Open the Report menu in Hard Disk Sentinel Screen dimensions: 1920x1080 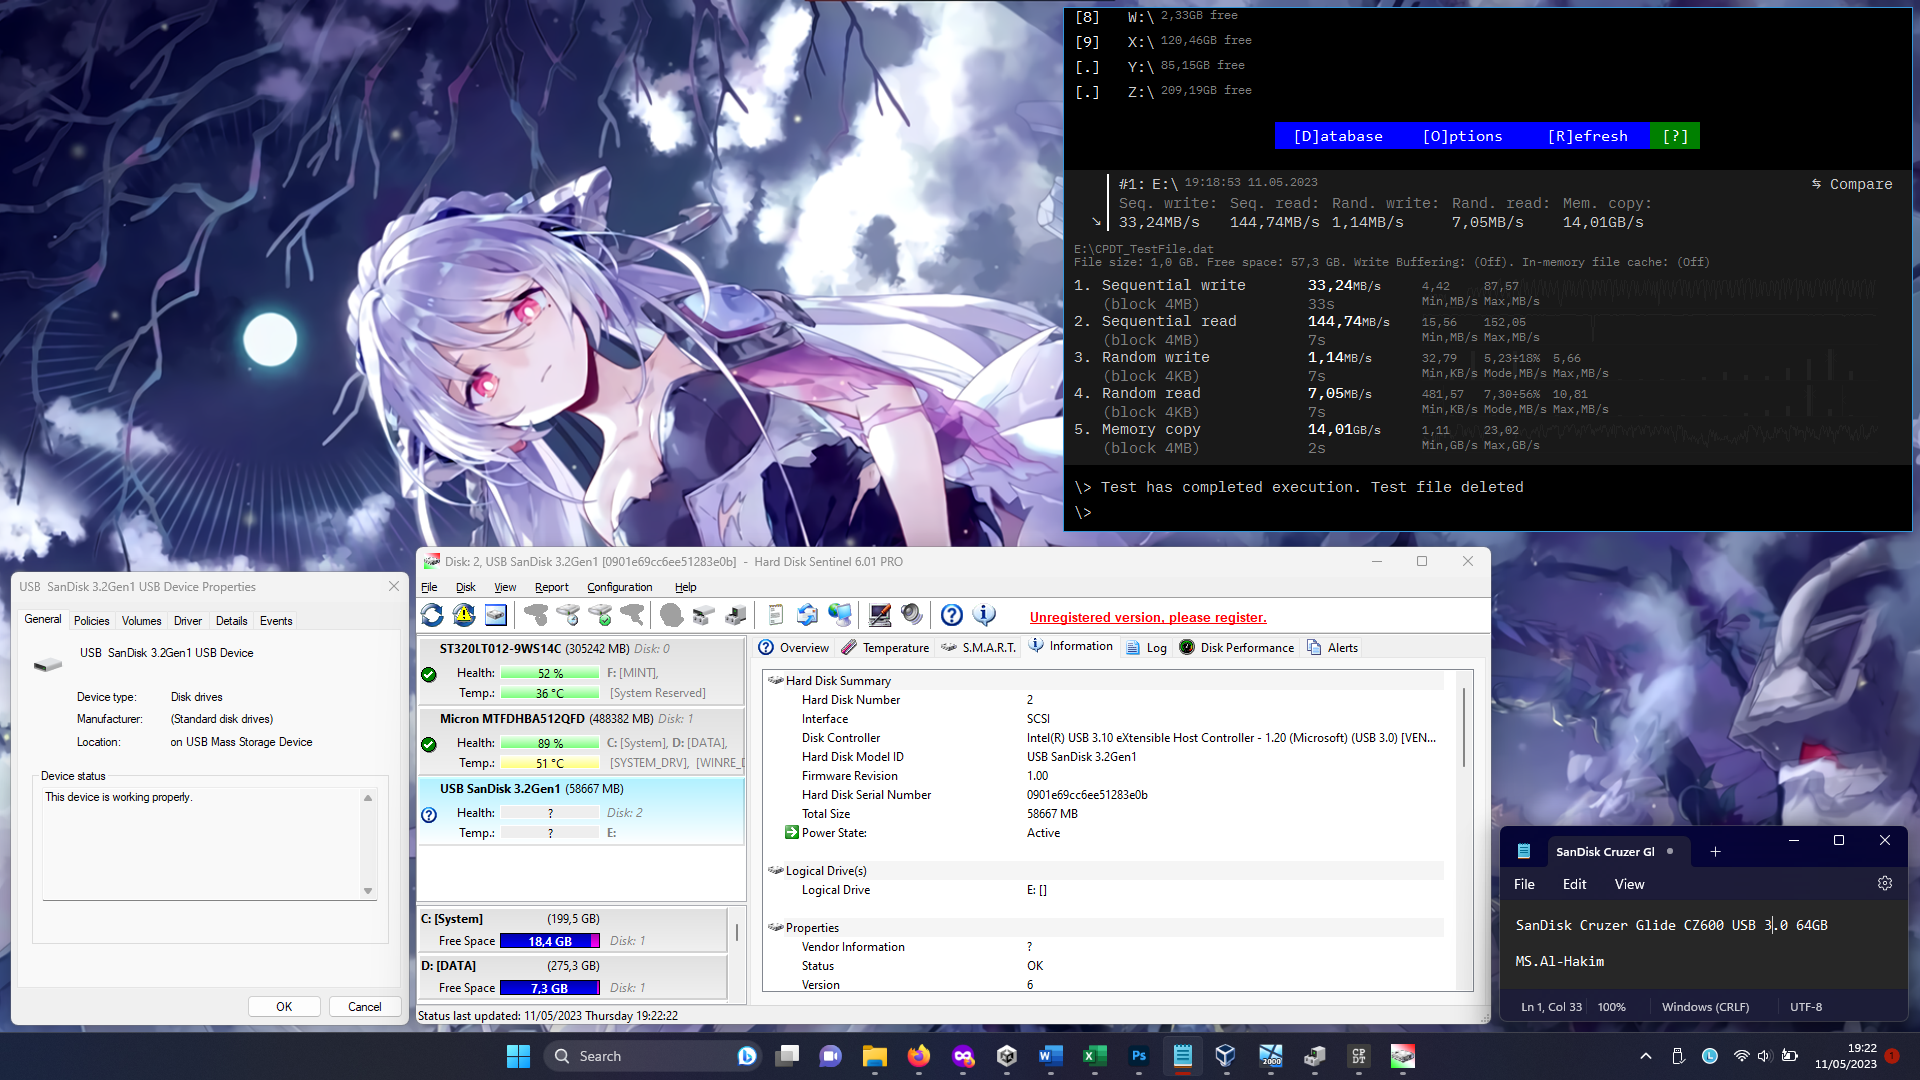pos(551,587)
